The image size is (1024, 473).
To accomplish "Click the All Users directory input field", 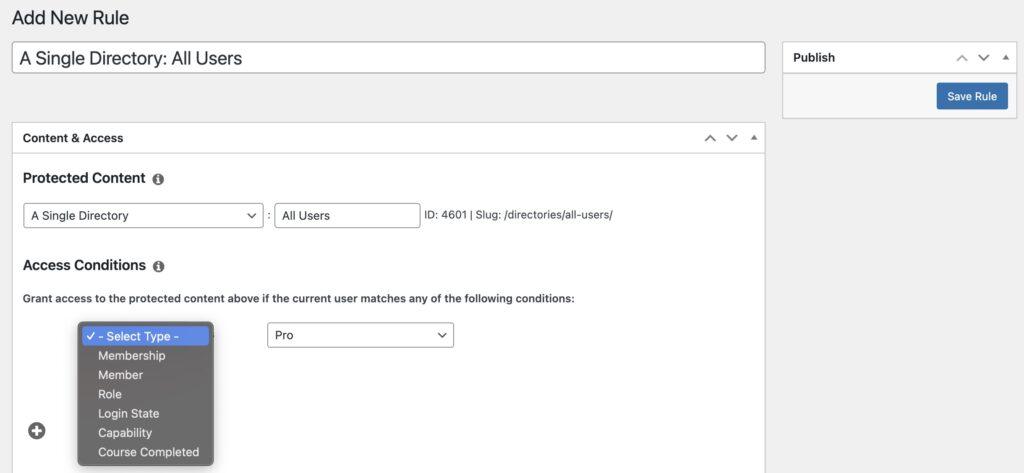I will point(347,216).
